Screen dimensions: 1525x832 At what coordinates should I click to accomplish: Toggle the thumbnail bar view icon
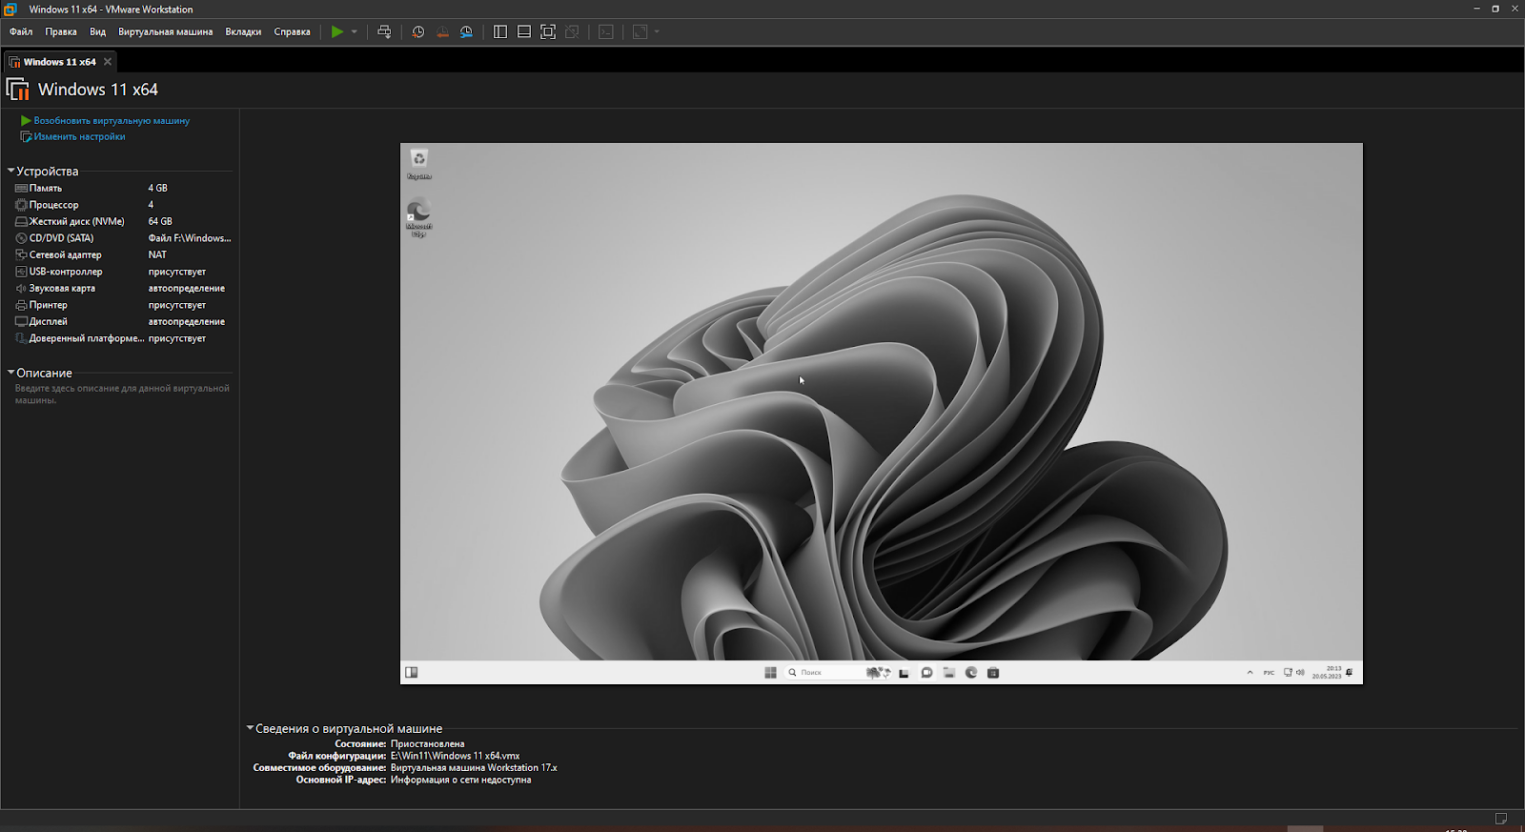pos(524,32)
